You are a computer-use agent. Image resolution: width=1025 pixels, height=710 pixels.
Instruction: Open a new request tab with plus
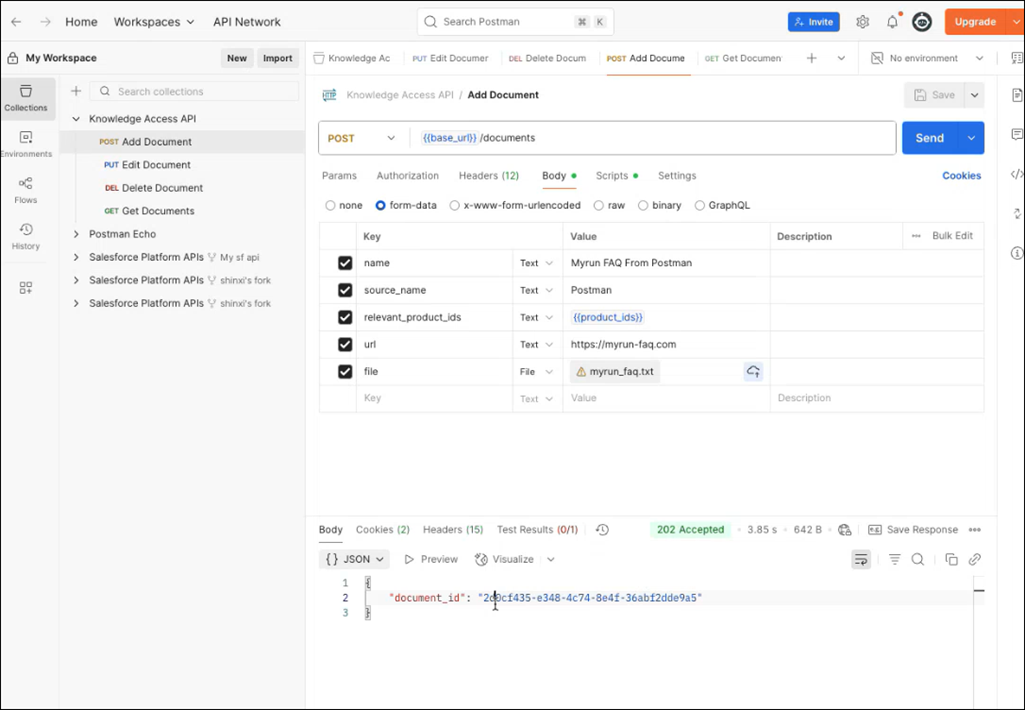pyautogui.click(x=811, y=58)
